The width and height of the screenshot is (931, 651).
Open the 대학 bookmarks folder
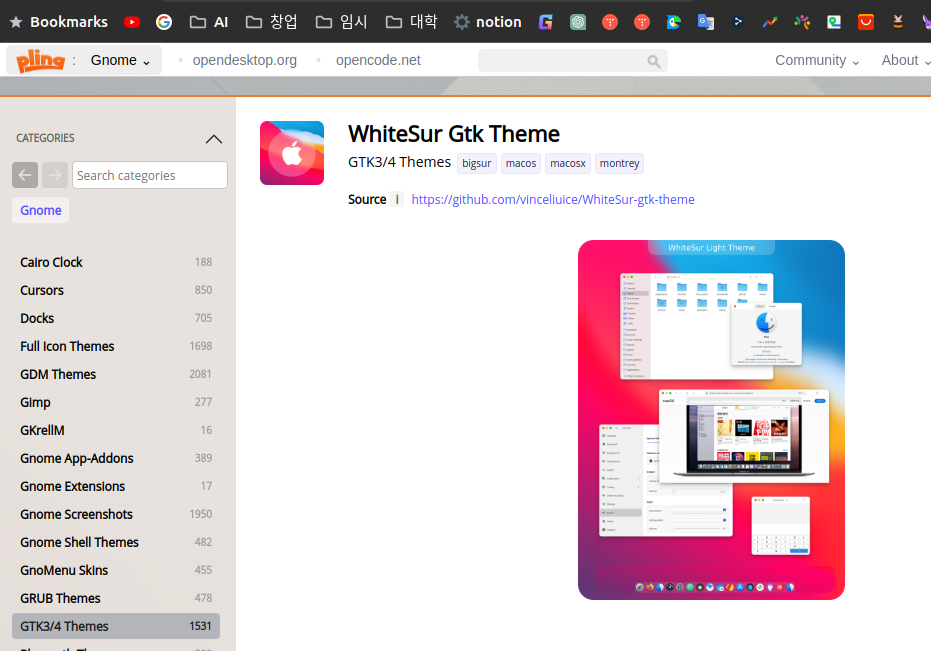tap(412, 22)
